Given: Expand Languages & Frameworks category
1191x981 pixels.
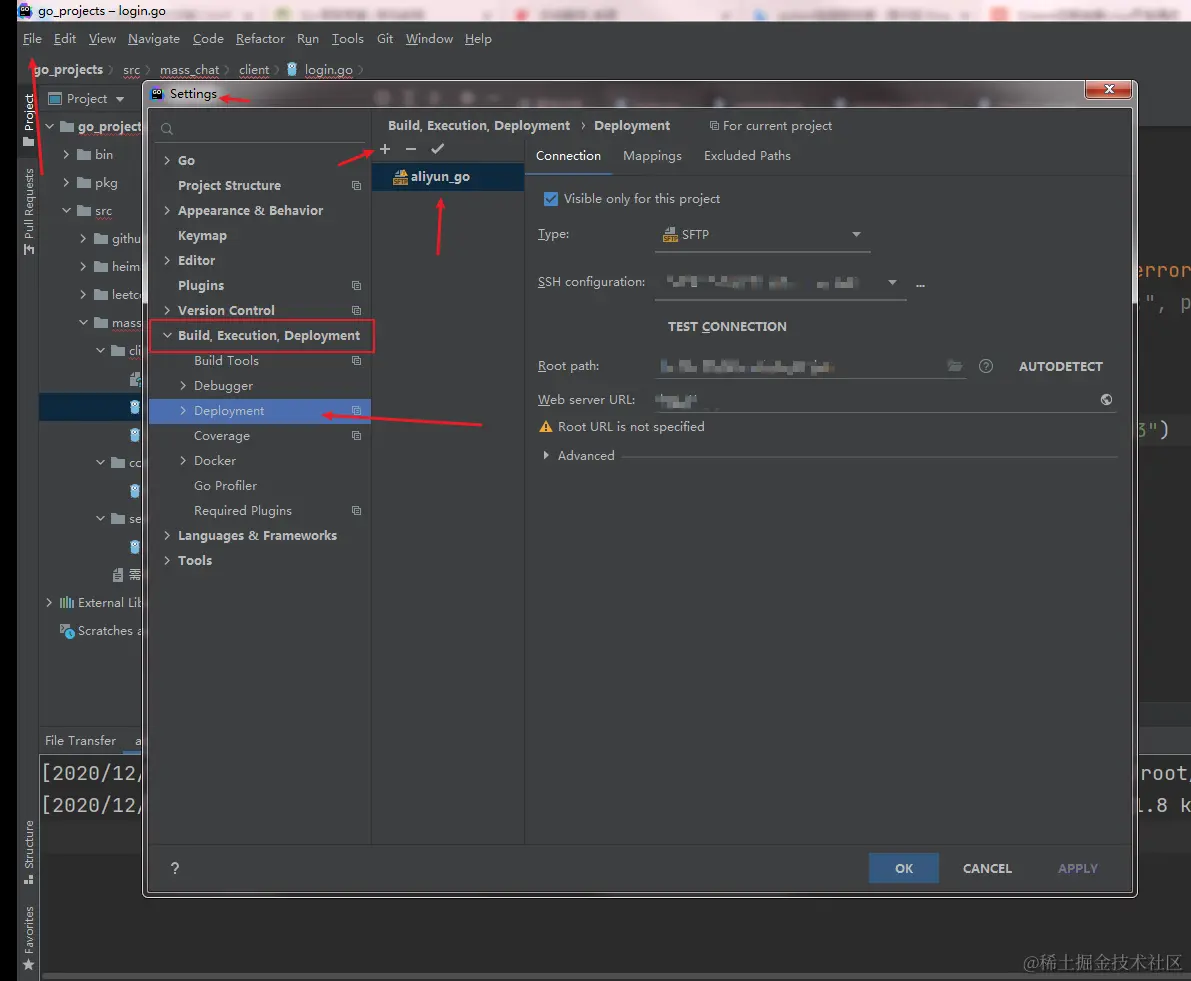Looking at the screenshot, I should coord(167,536).
